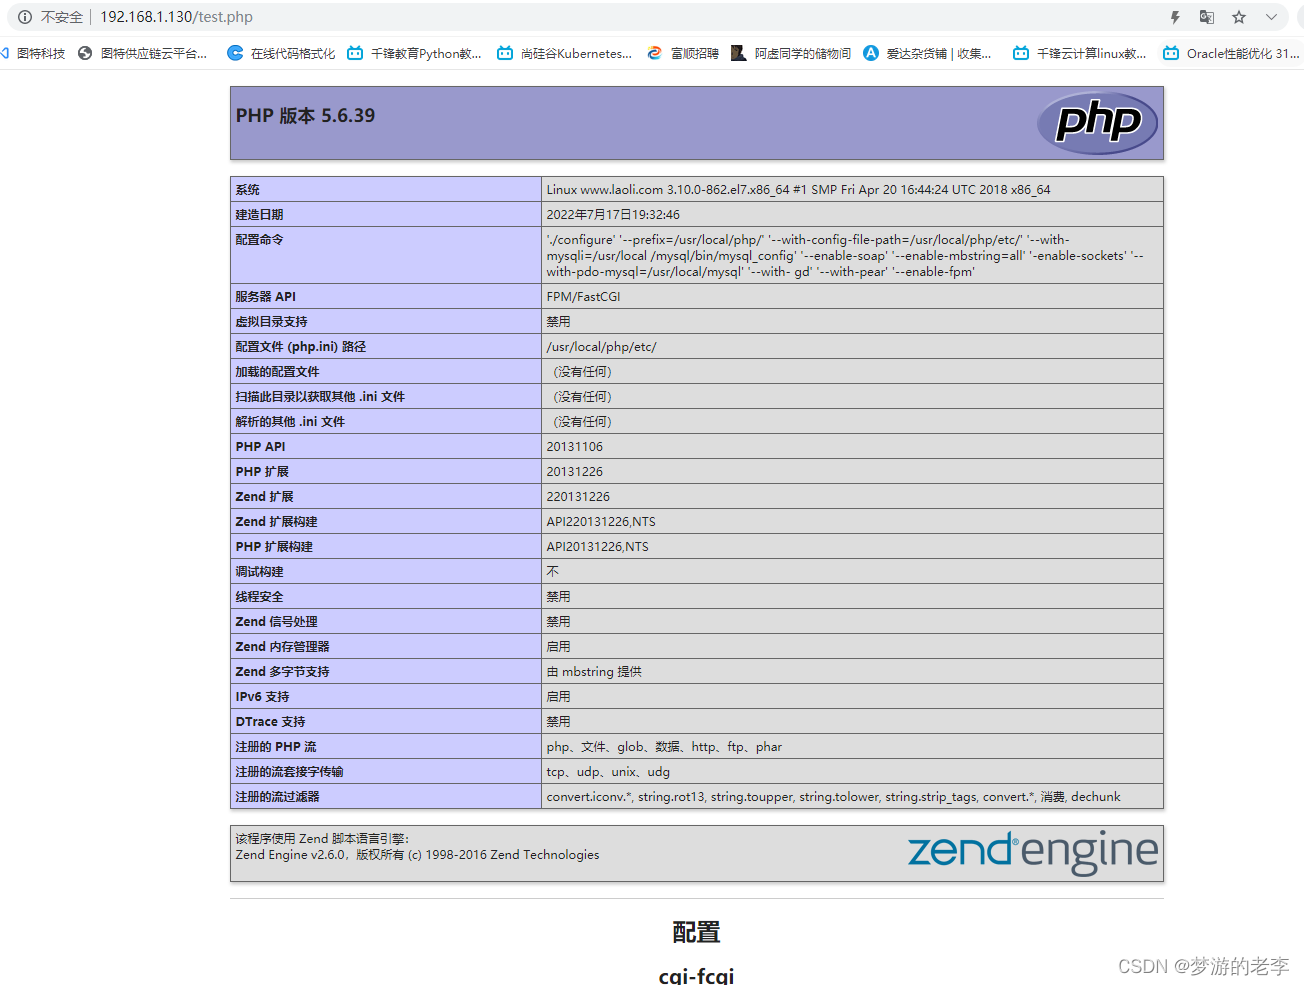Click the API20131226,NTS value
The width and height of the screenshot is (1304, 985).
[x=597, y=546]
